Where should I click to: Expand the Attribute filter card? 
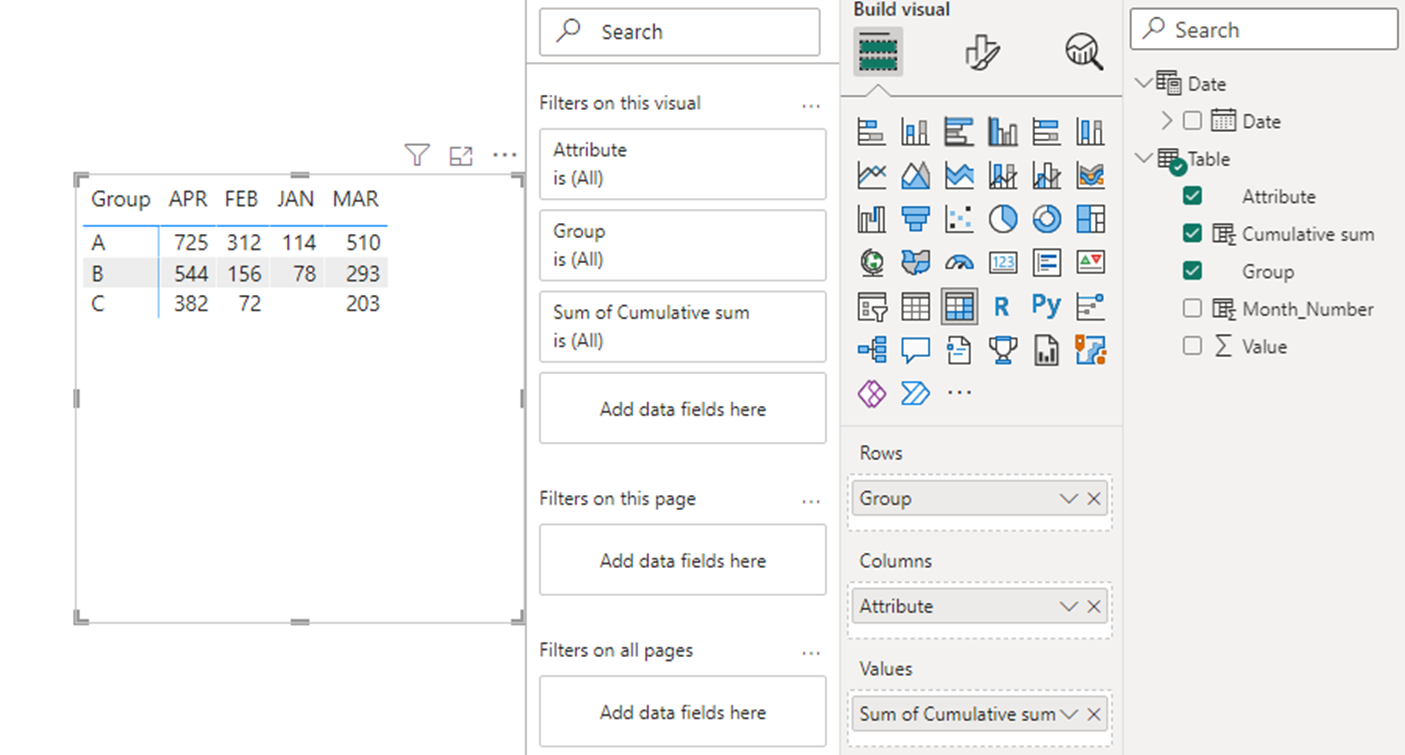683,164
